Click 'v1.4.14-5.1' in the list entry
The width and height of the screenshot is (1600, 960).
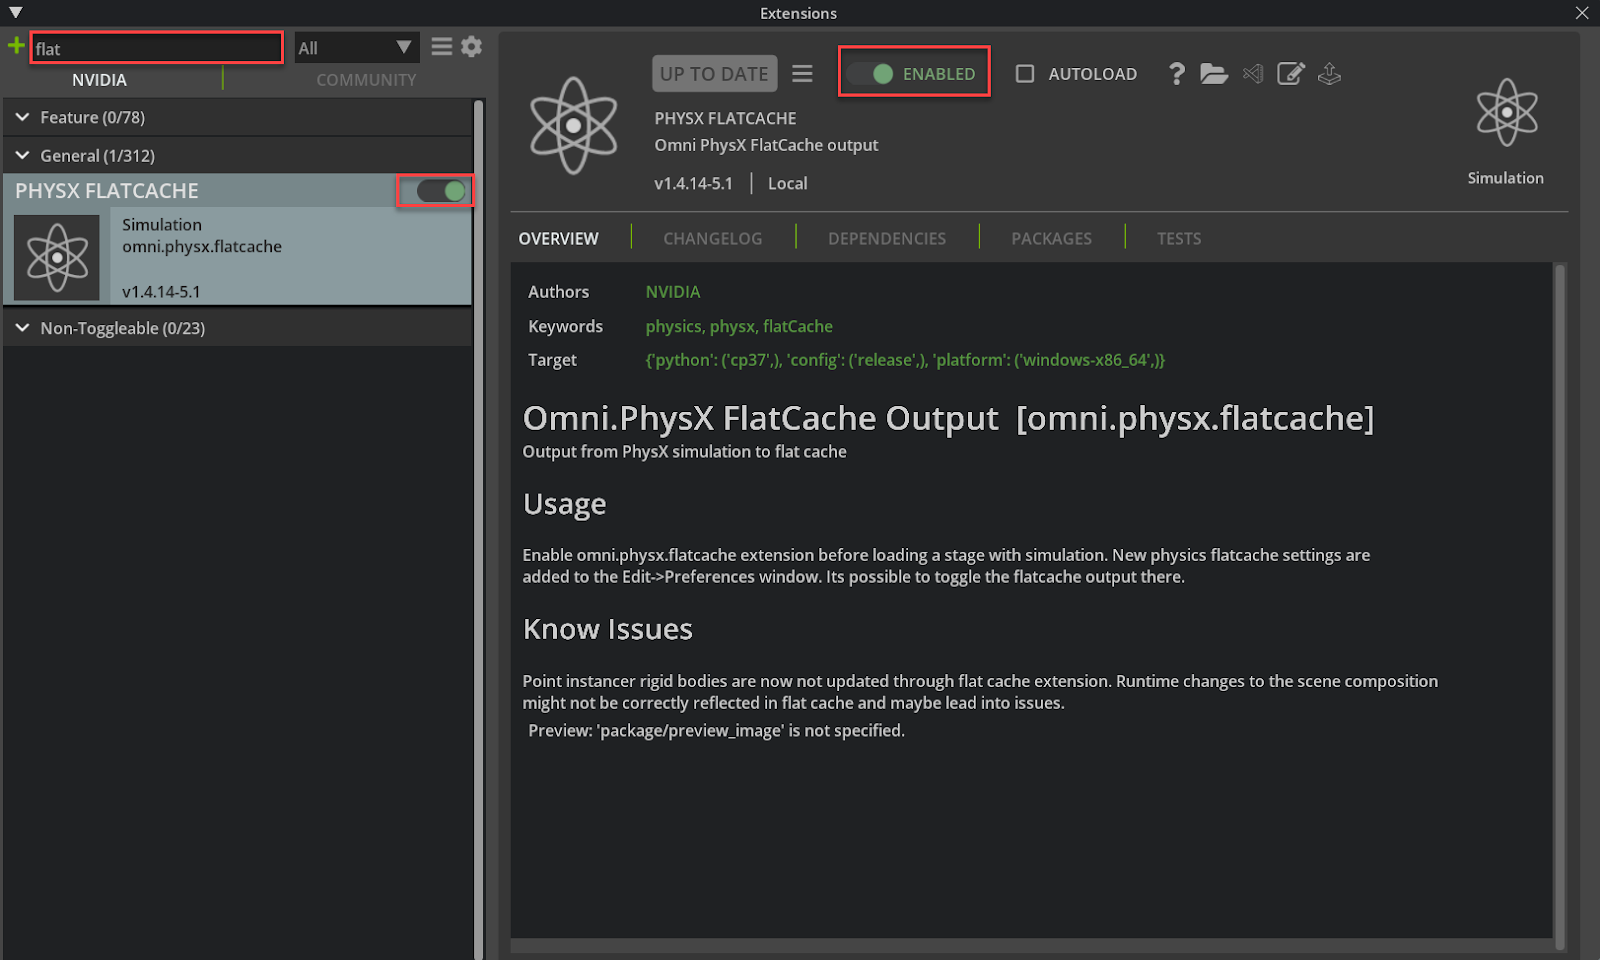161,292
